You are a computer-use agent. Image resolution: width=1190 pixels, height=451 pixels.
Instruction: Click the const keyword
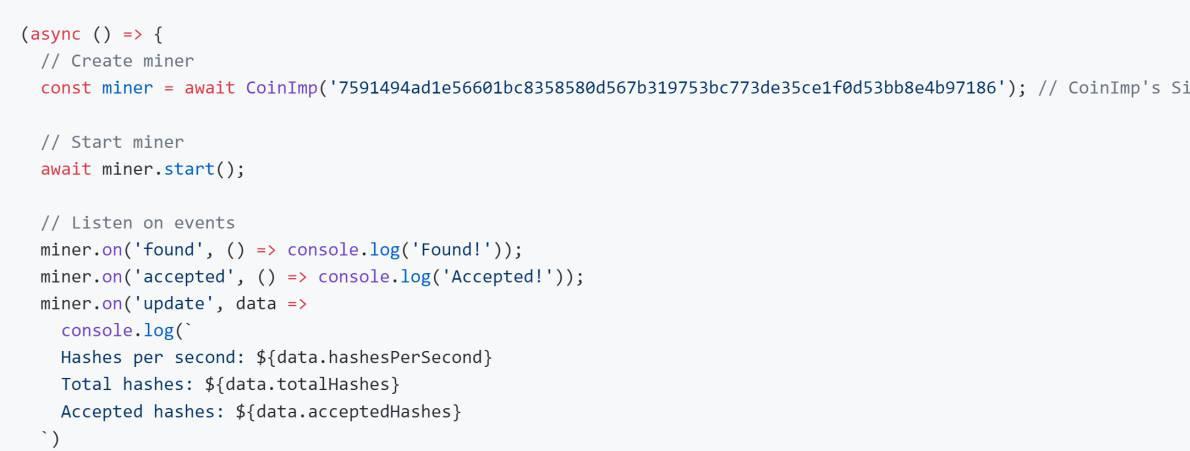66,88
